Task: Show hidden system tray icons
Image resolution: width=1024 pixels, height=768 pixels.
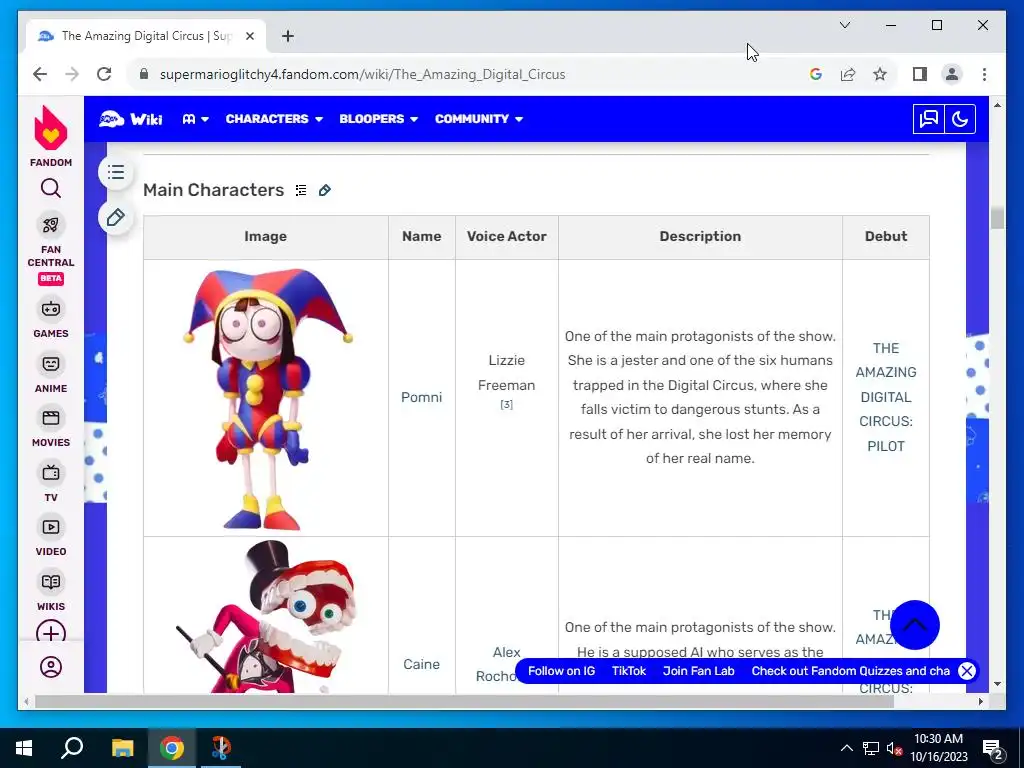Action: click(x=846, y=748)
